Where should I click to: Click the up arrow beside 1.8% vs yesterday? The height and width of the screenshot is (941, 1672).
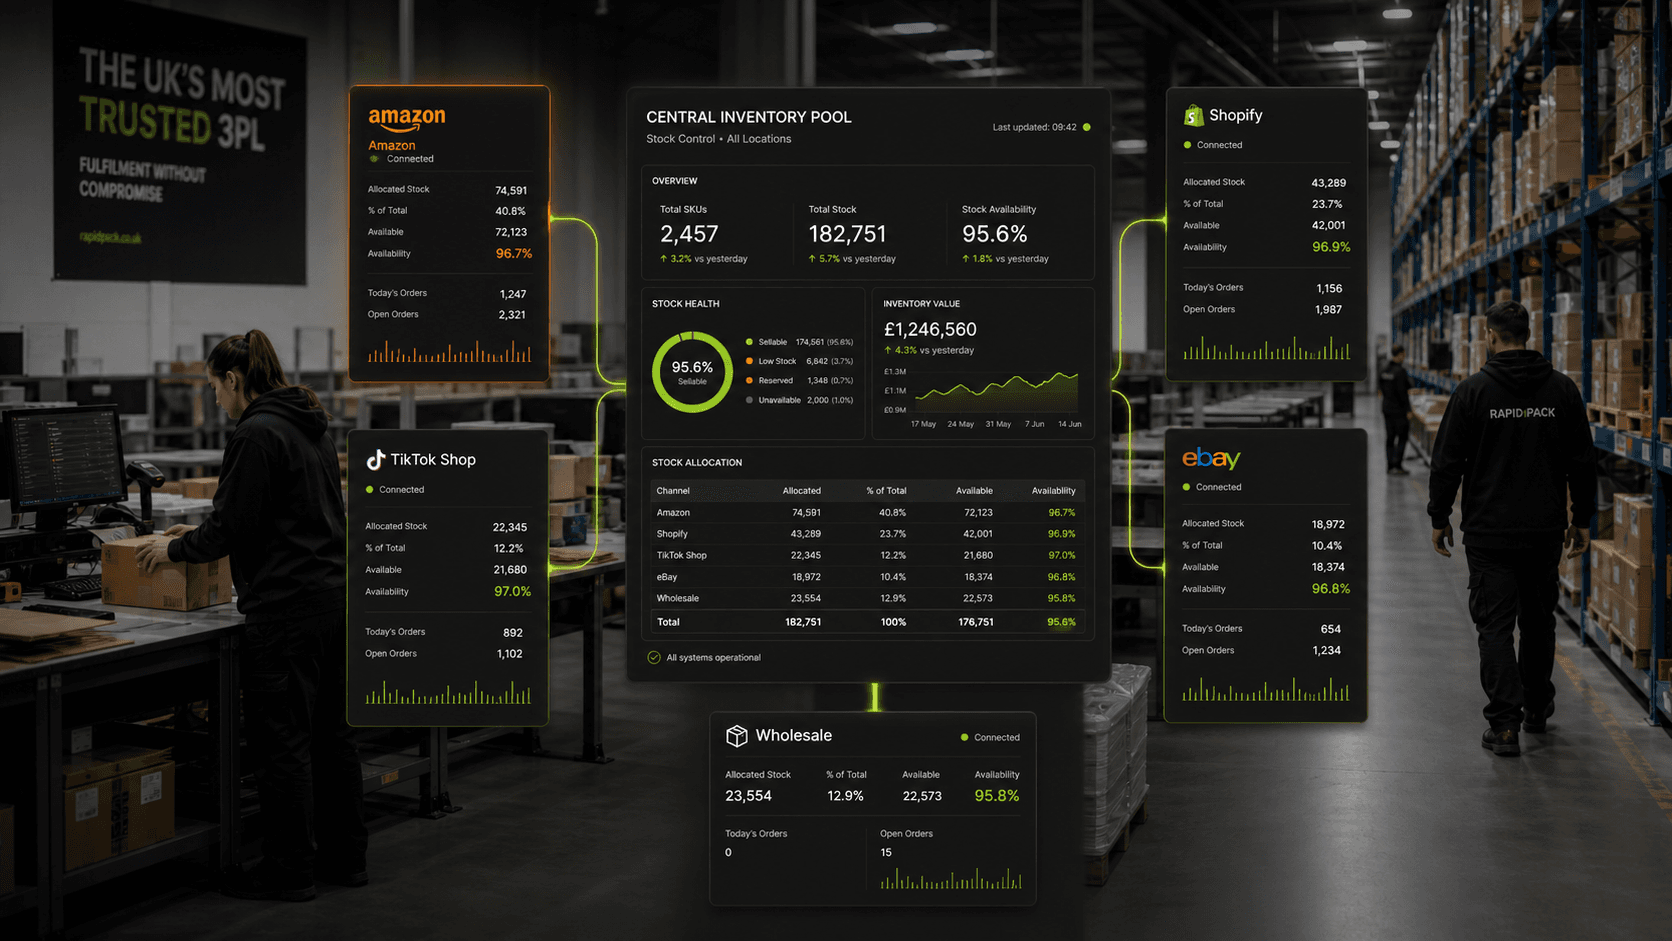click(966, 259)
